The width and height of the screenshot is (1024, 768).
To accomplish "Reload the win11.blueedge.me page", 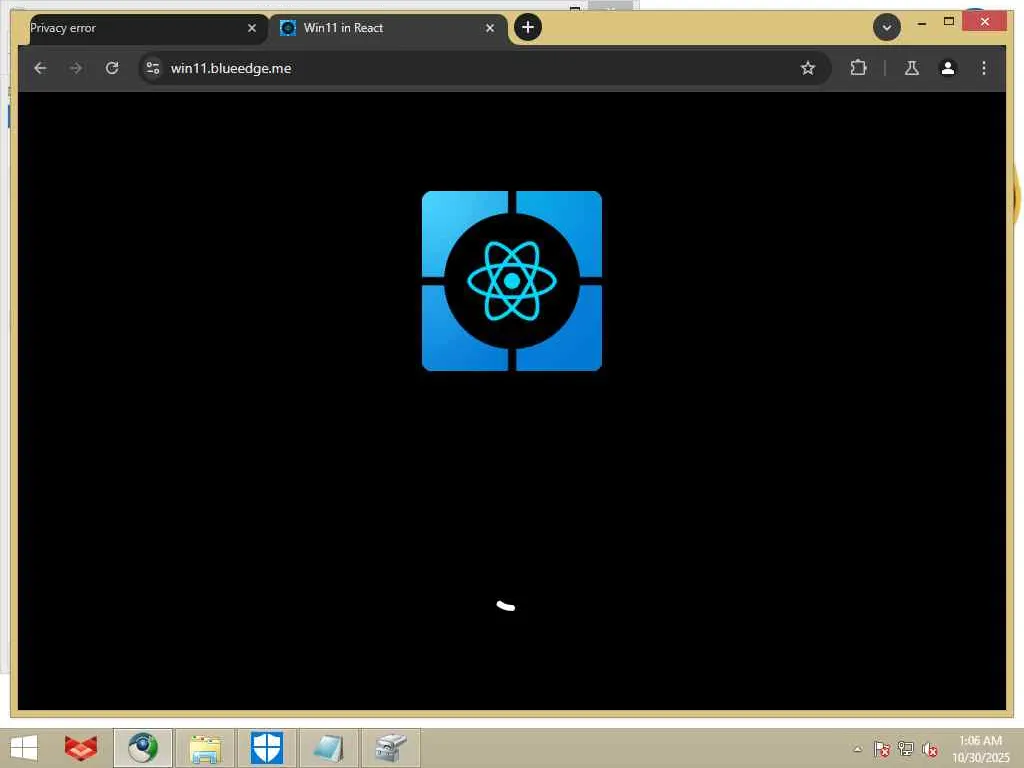I will point(112,68).
